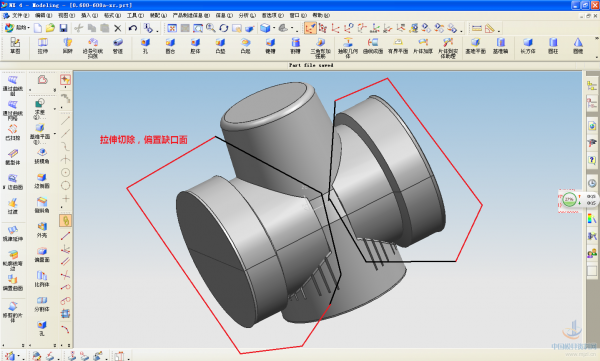Select the Offset Face (偏置面) tool
The height and width of the screenshot is (361, 600).
click(42, 255)
